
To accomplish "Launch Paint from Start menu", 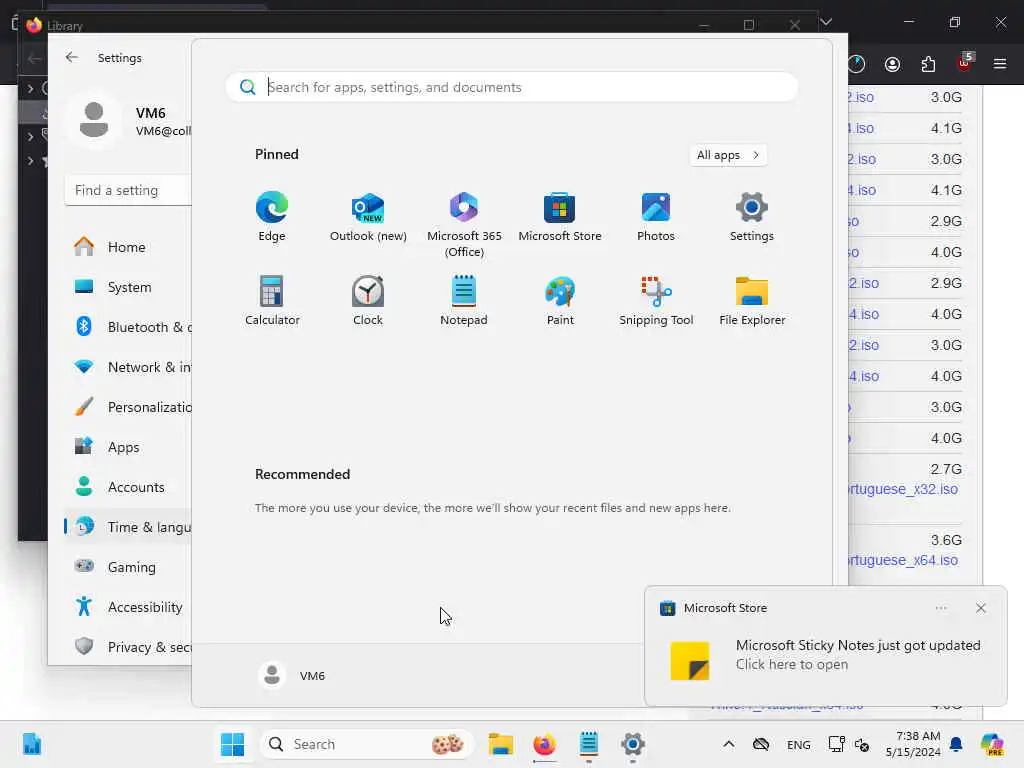I will (x=560, y=300).
